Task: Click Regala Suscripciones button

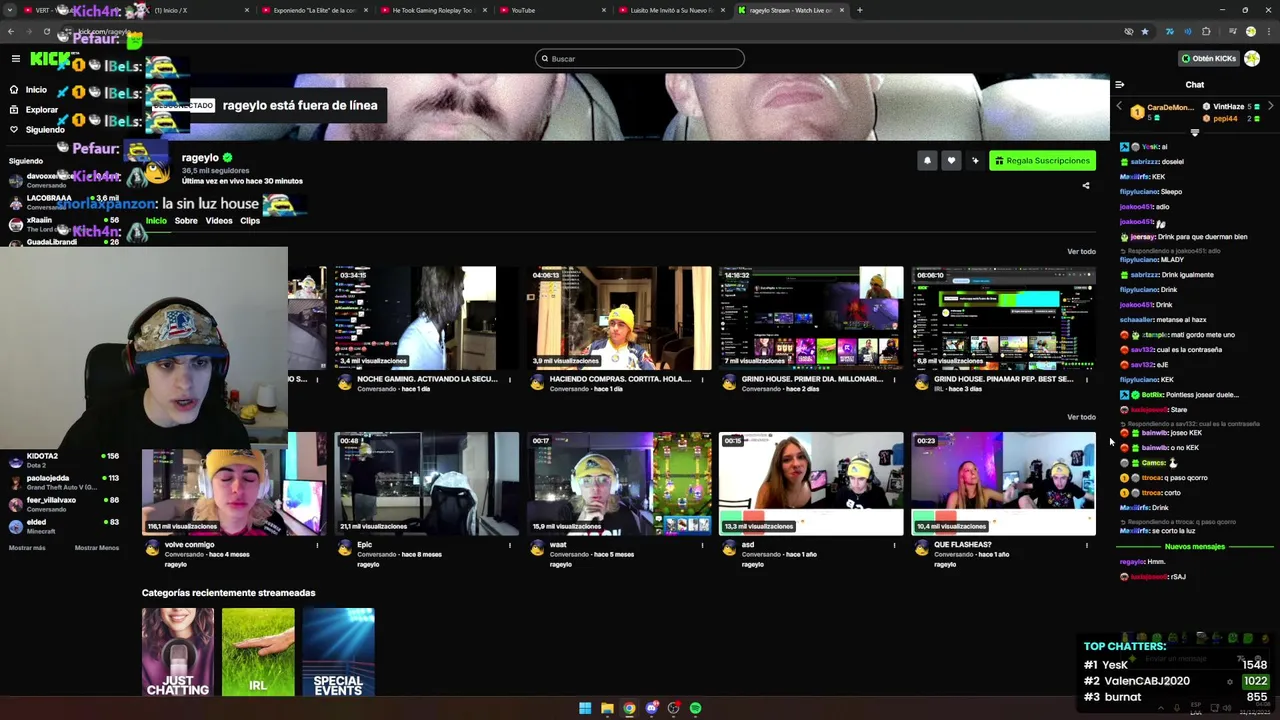Action: tap(1042, 160)
